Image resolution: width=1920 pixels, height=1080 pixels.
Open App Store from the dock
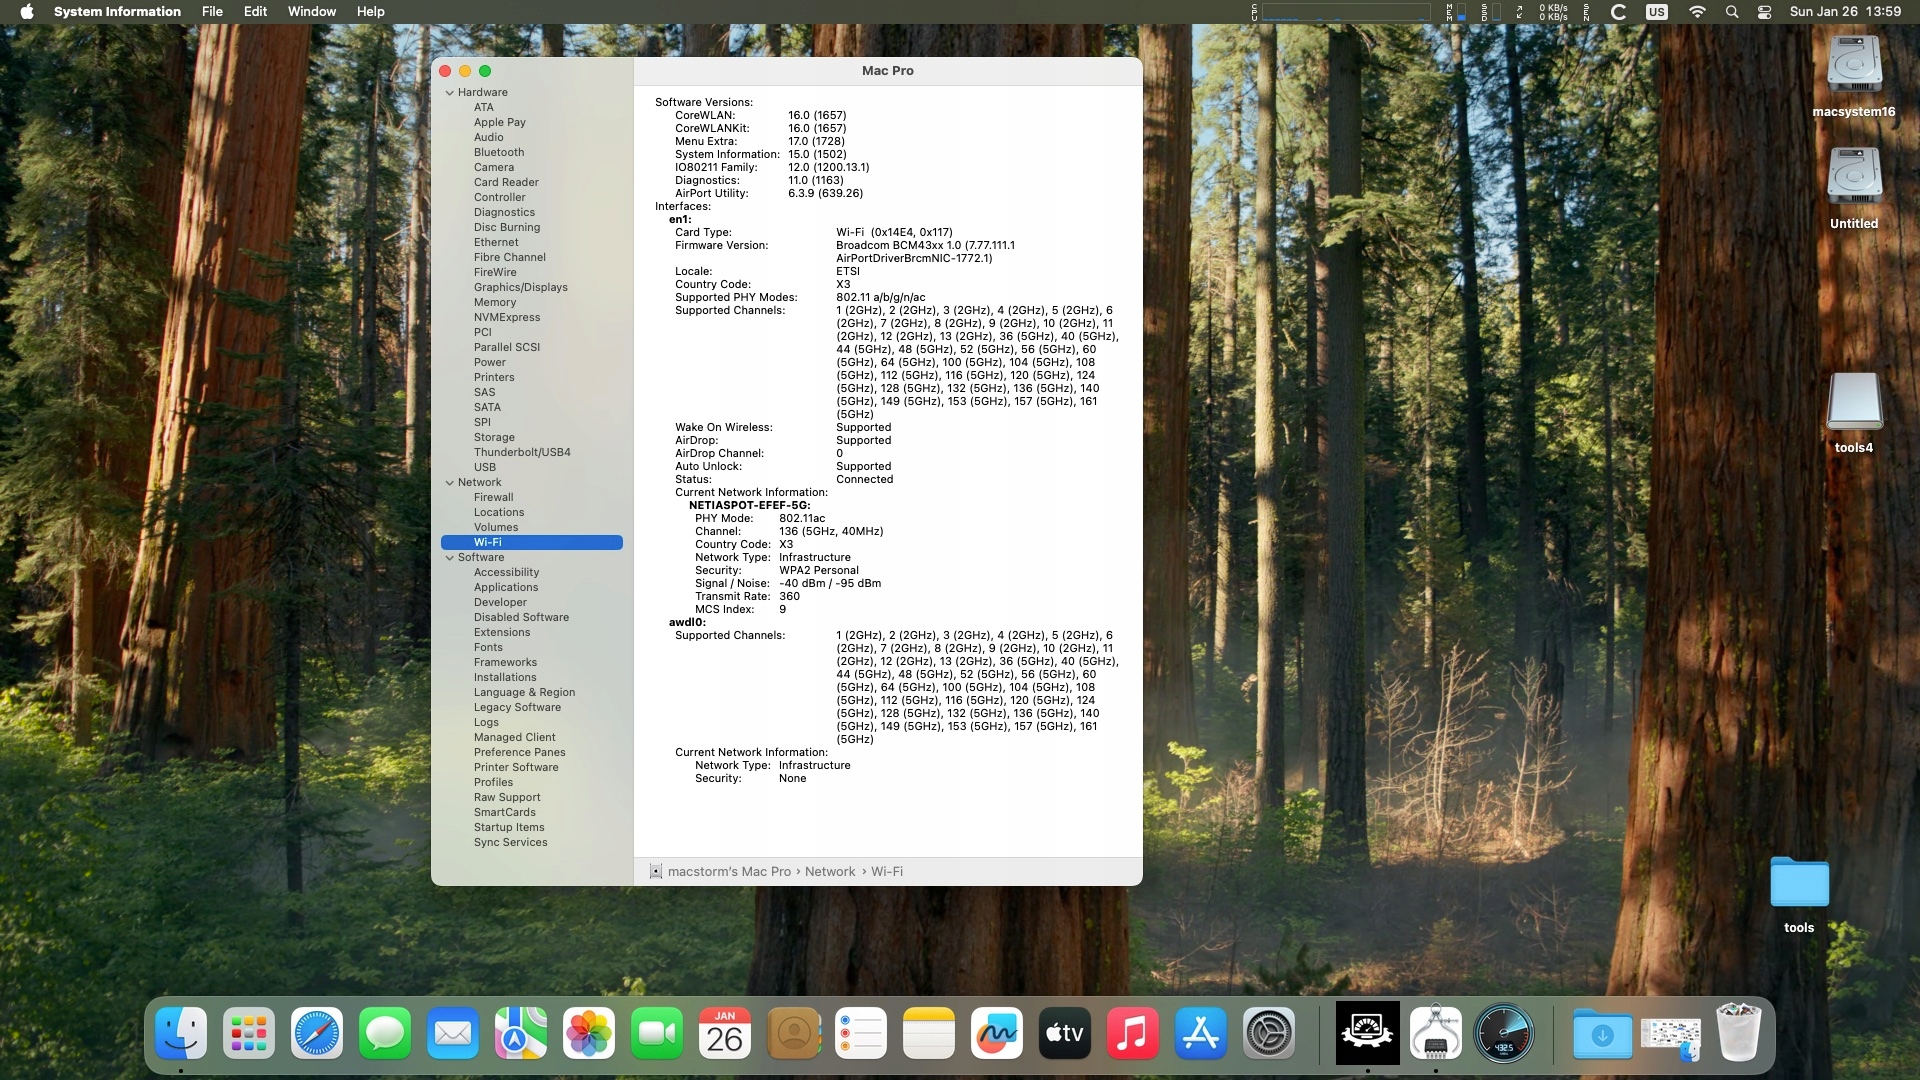tap(1200, 1033)
